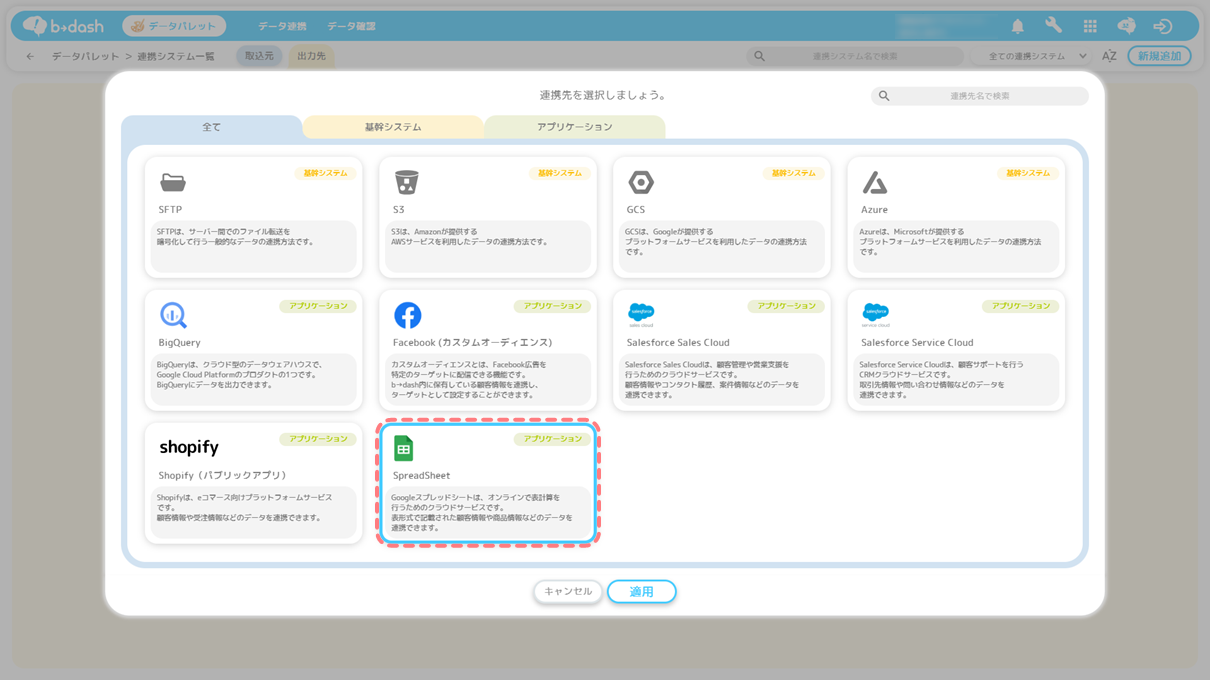Click the BigQuery logo icon
This screenshot has width=1210, height=680.
click(173, 315)
